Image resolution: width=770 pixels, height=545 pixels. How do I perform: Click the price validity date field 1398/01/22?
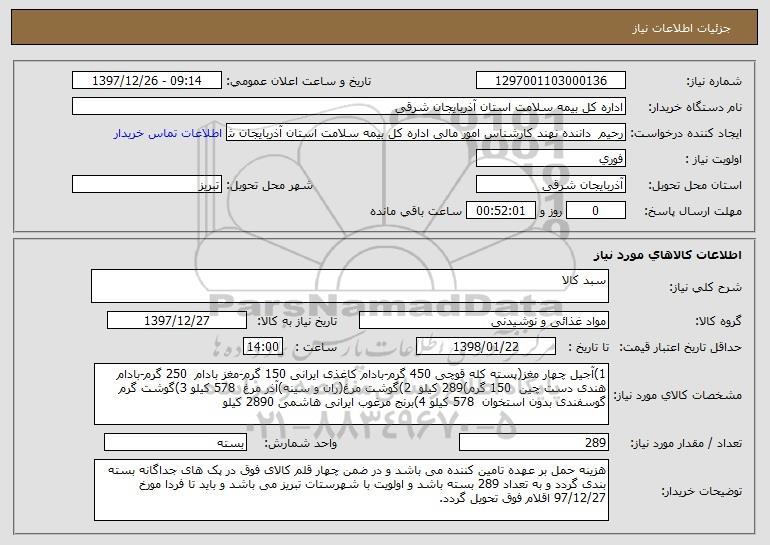coord(486,347)
